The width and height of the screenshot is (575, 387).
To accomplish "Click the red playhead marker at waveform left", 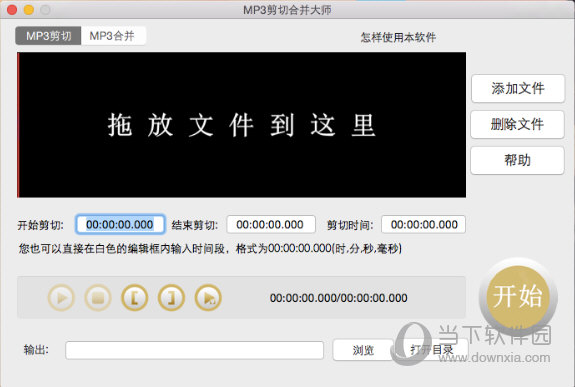I will 18,125.
